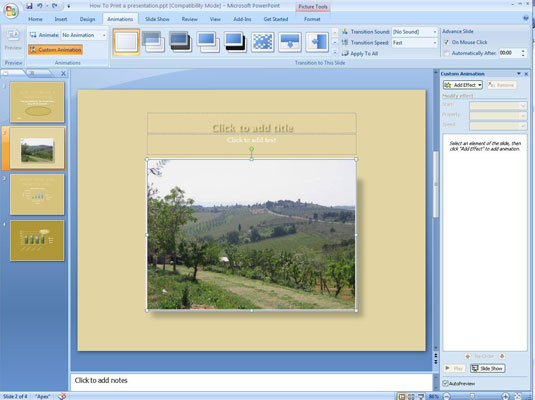
Task: Save the presentation with the floppy disk icon
Action: [x=29, y=6]
